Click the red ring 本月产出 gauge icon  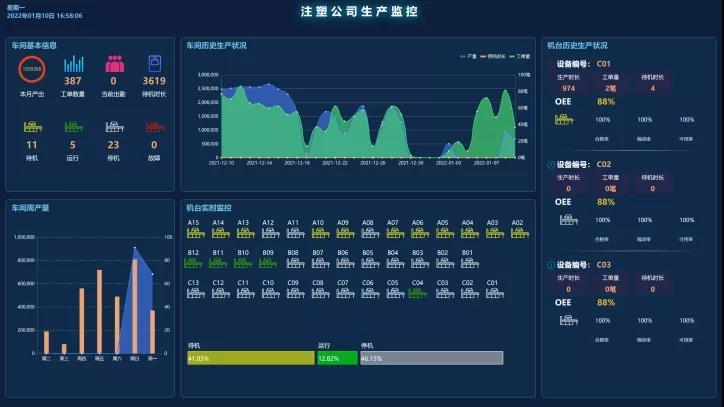click(32, 69)
